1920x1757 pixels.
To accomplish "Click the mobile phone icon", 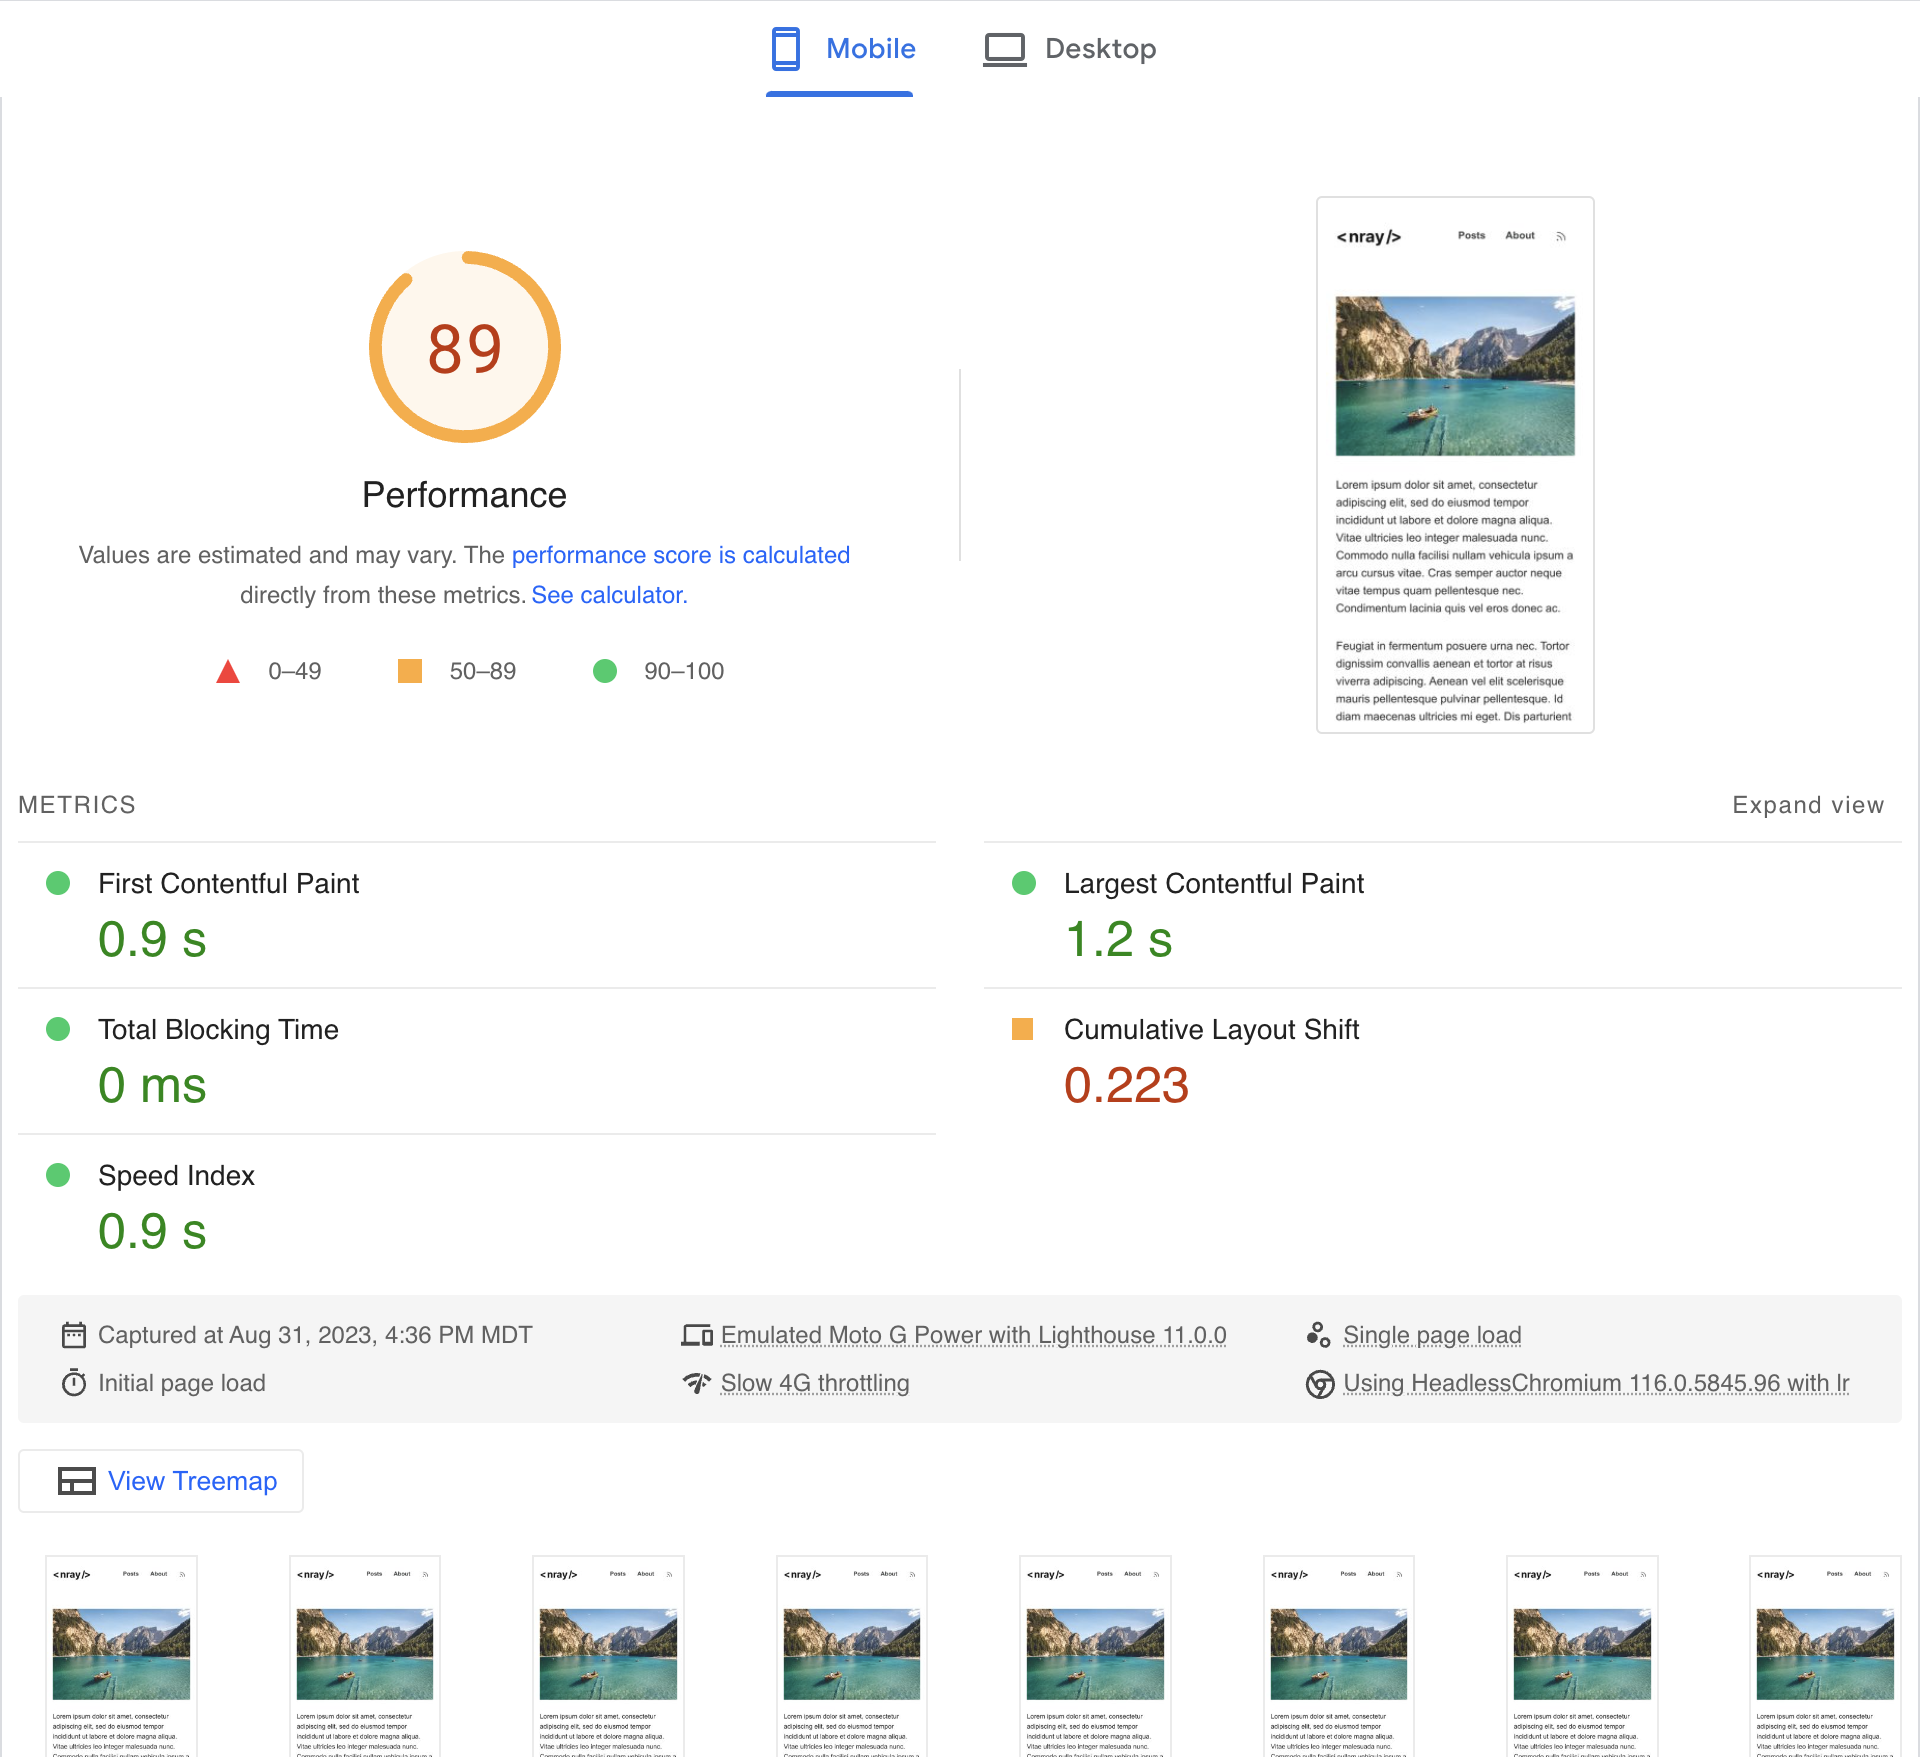I will click(786, 48).
